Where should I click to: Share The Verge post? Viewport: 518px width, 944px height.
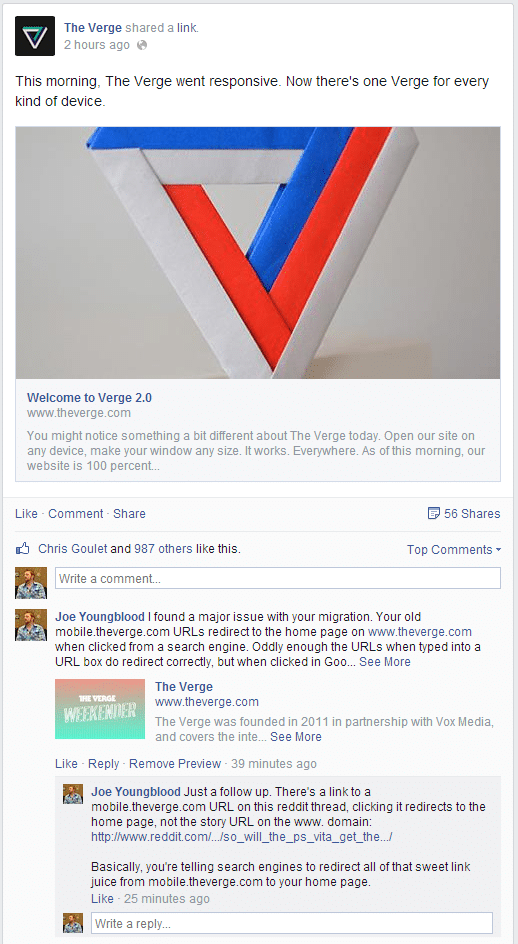click(130, 514)
